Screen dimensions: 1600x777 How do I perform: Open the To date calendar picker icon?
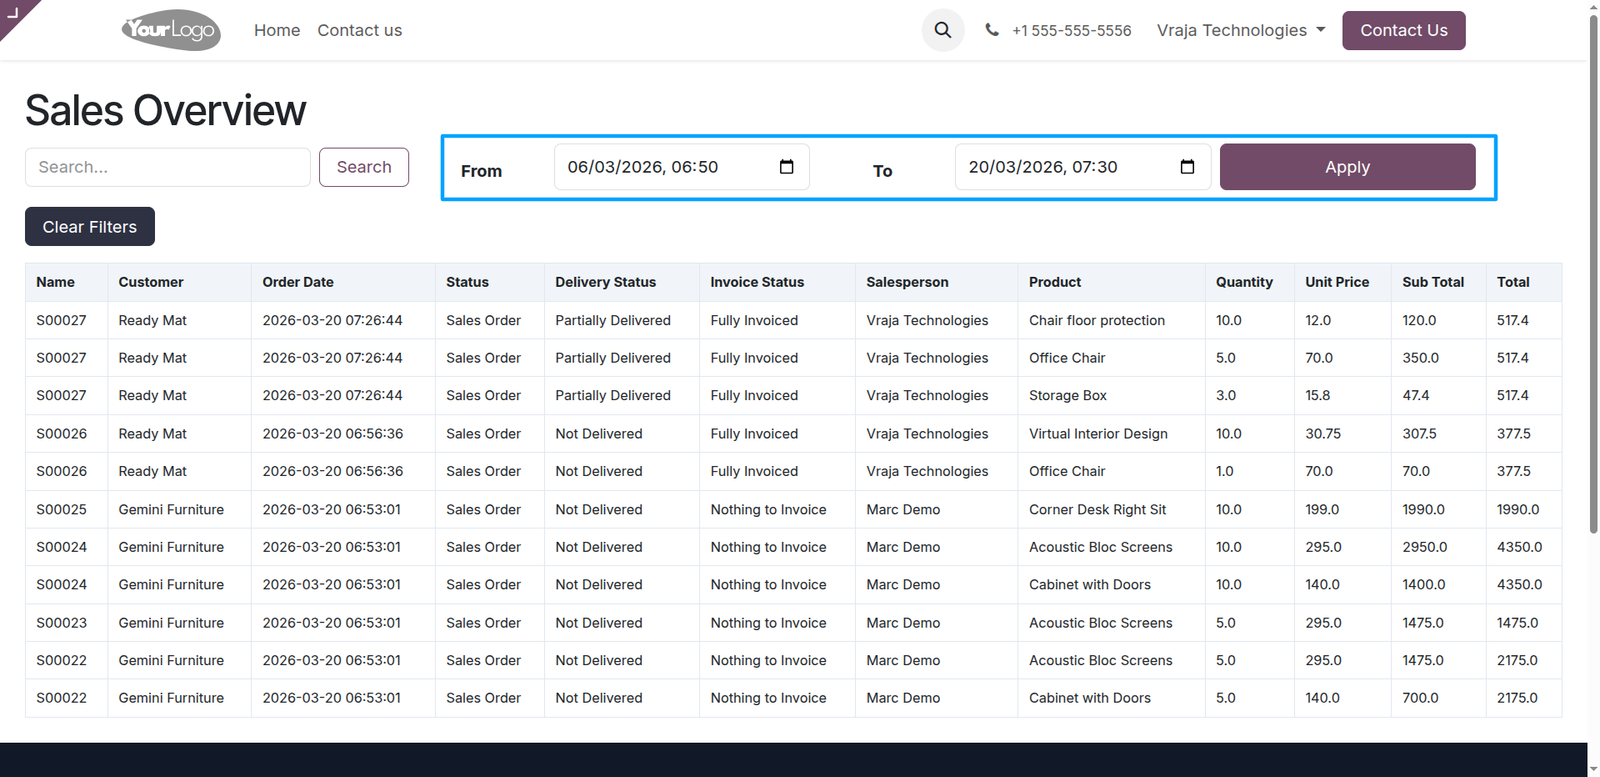point(1188,167)
